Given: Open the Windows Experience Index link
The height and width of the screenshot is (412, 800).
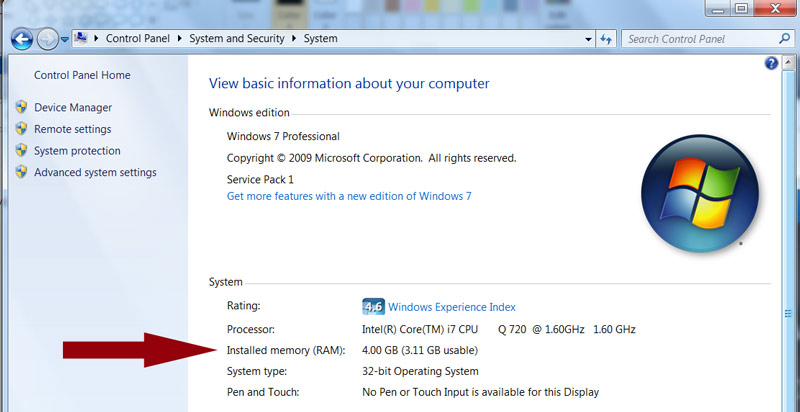Looking at the screenshot, I should 452,307.
